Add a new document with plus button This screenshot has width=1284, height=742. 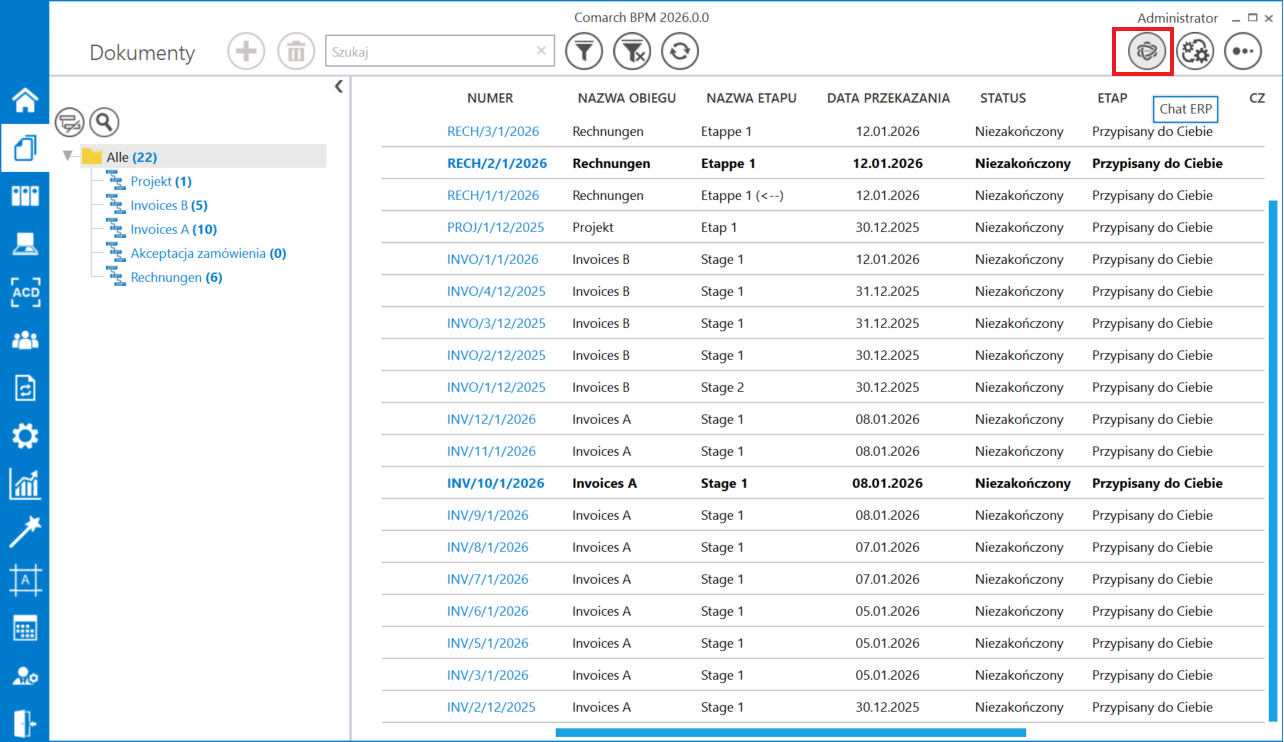pos(246,51)
